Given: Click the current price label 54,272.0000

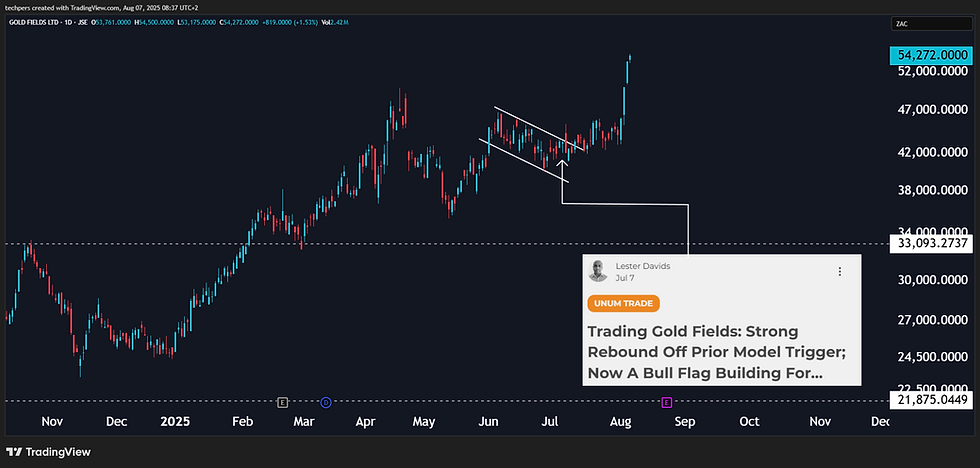Looking at the screenshot, I should 931,55.
